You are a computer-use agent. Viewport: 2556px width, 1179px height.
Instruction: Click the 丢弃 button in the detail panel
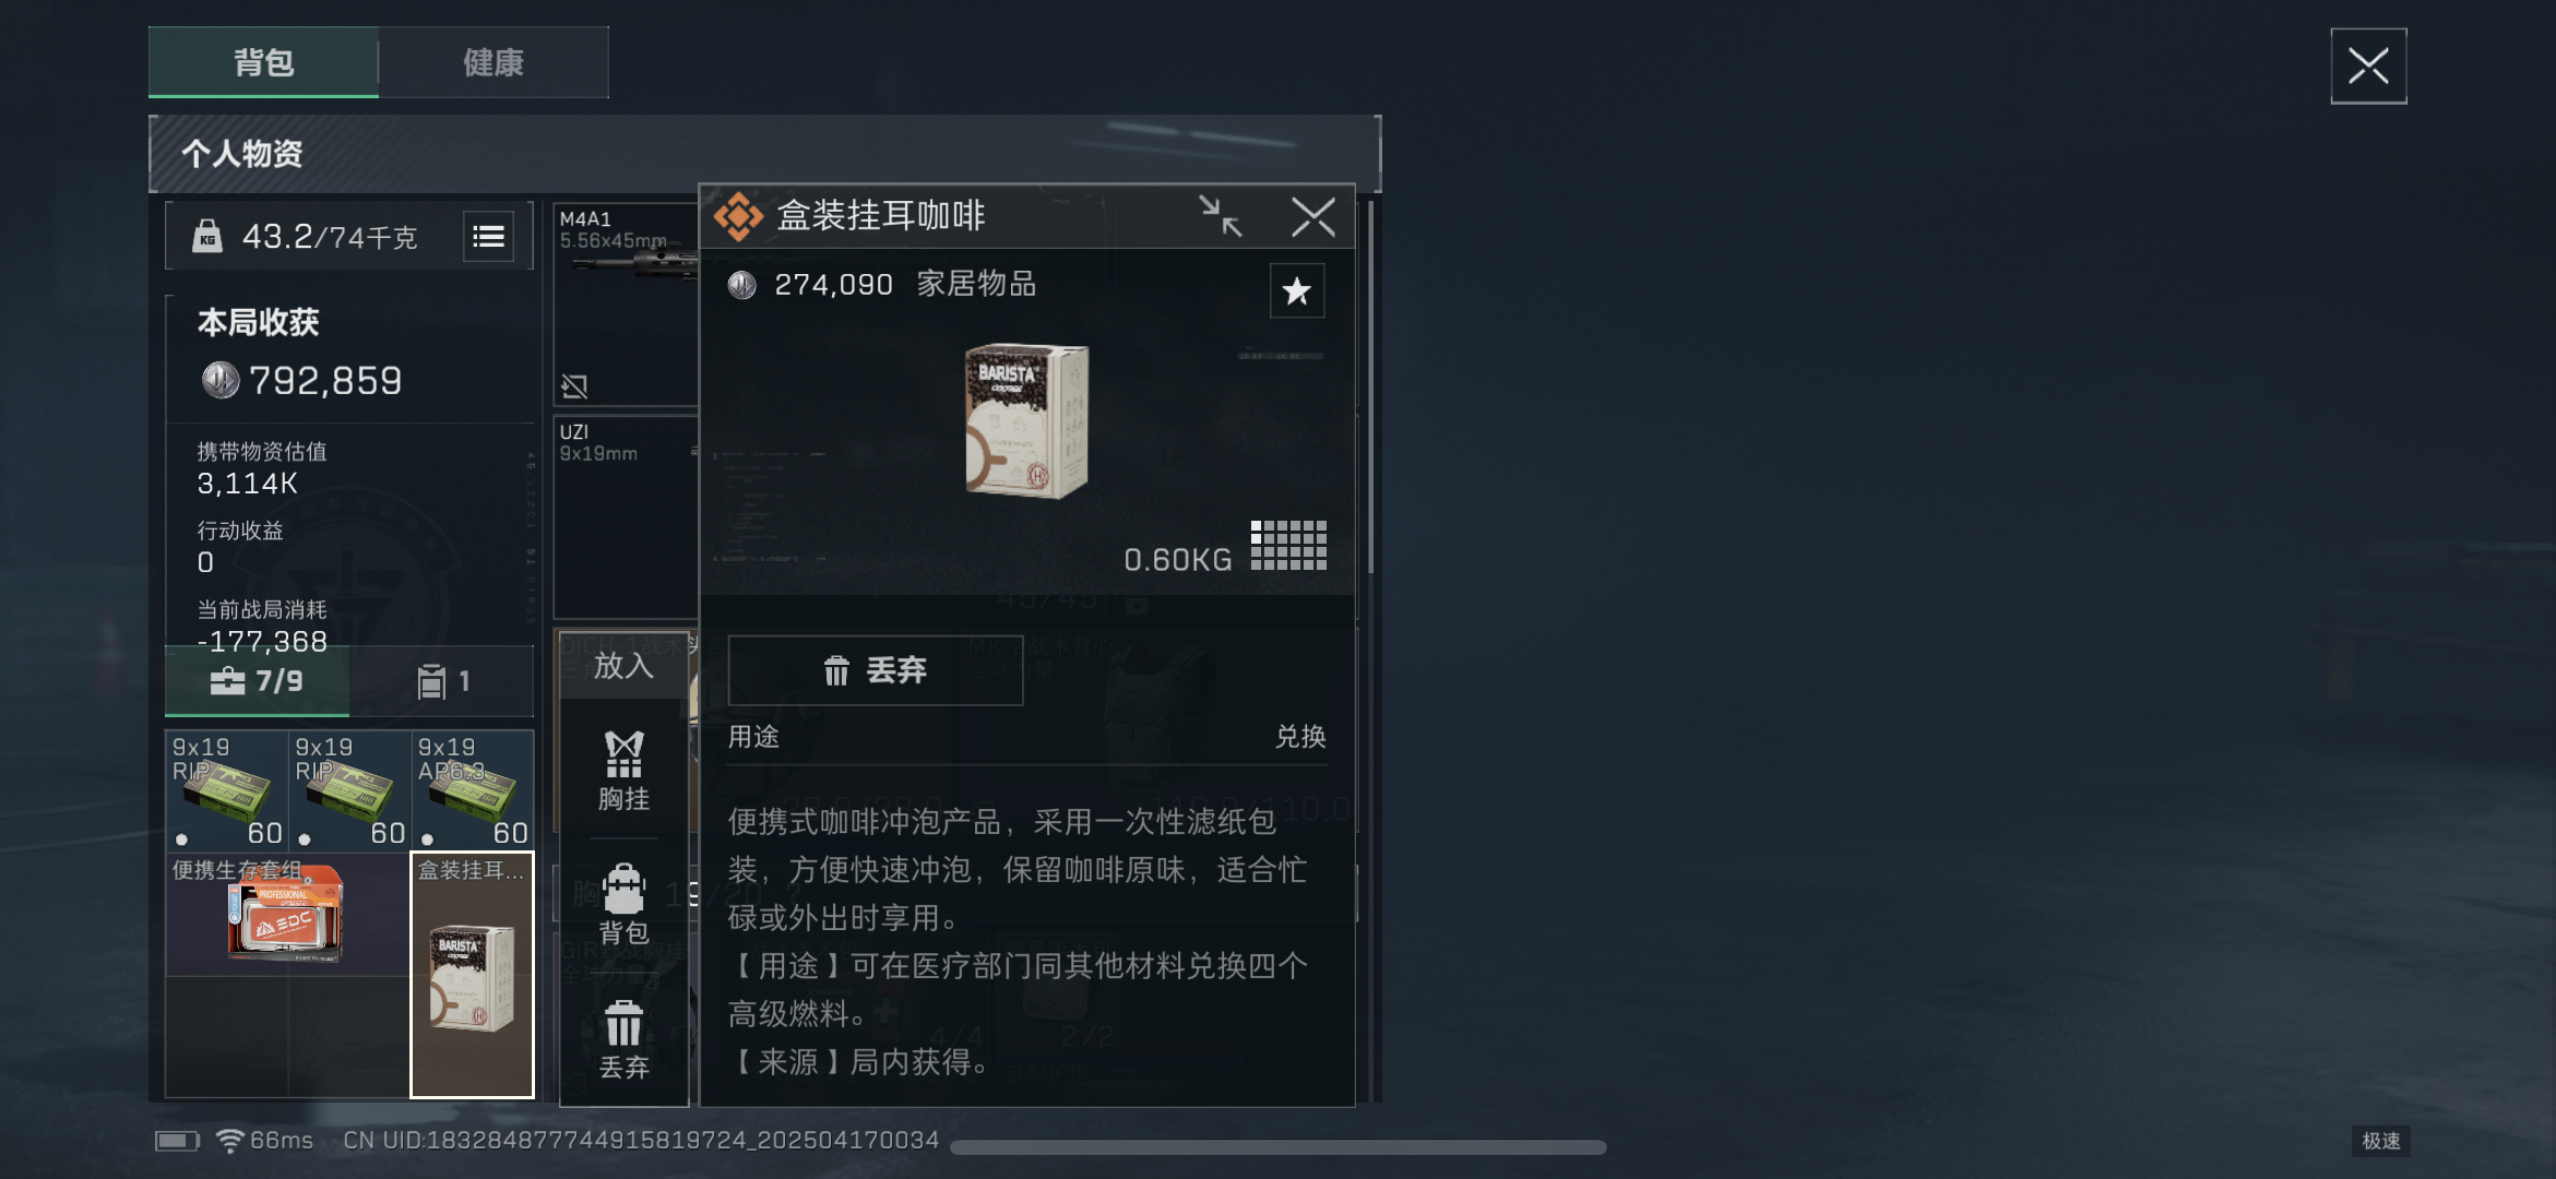pos(875,670)
